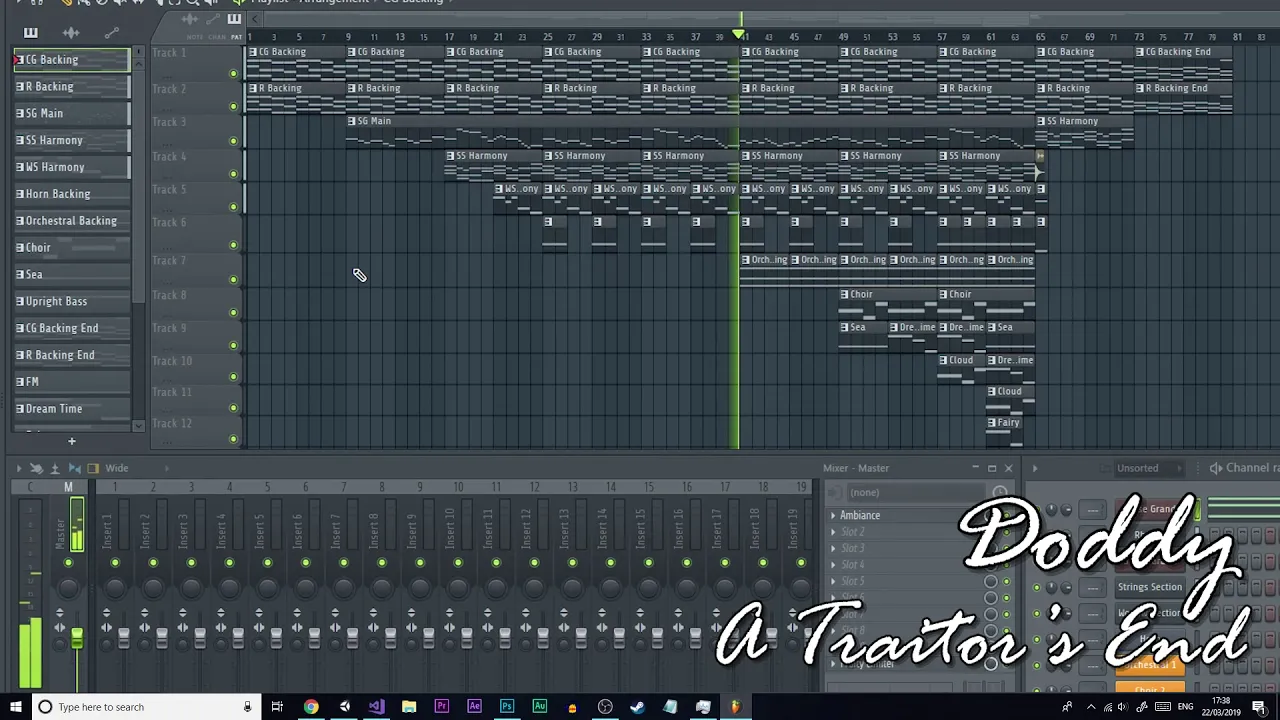Open Adobe Premiere Pro from taskbar
This screenshot has height=720, width=1280.
tap(441, 707)
